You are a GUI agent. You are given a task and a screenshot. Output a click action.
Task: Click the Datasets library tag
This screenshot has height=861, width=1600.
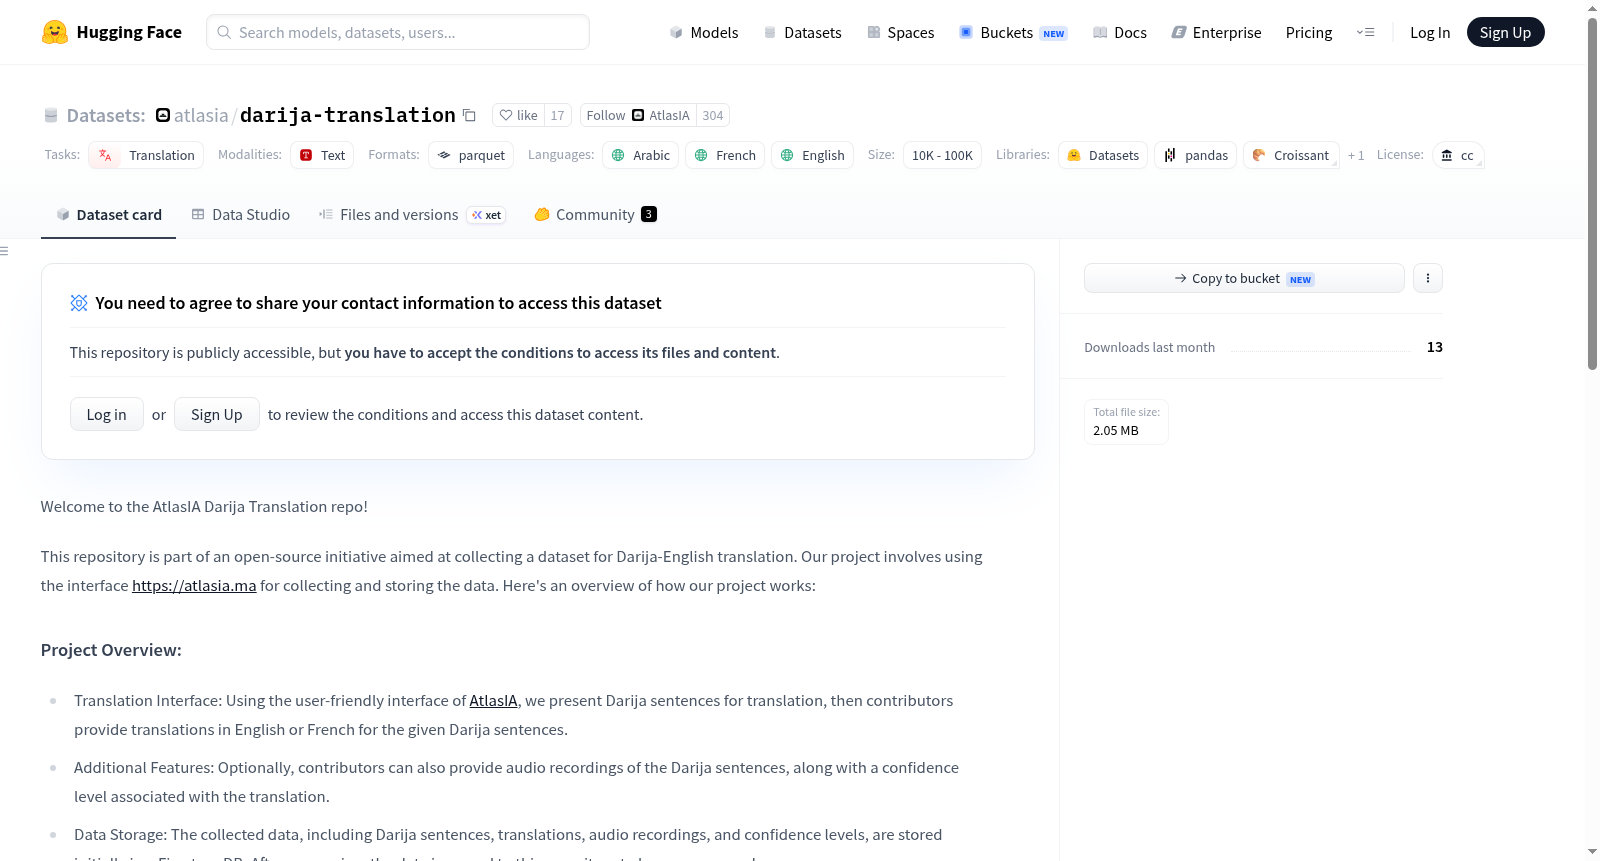click(1103, 155)
